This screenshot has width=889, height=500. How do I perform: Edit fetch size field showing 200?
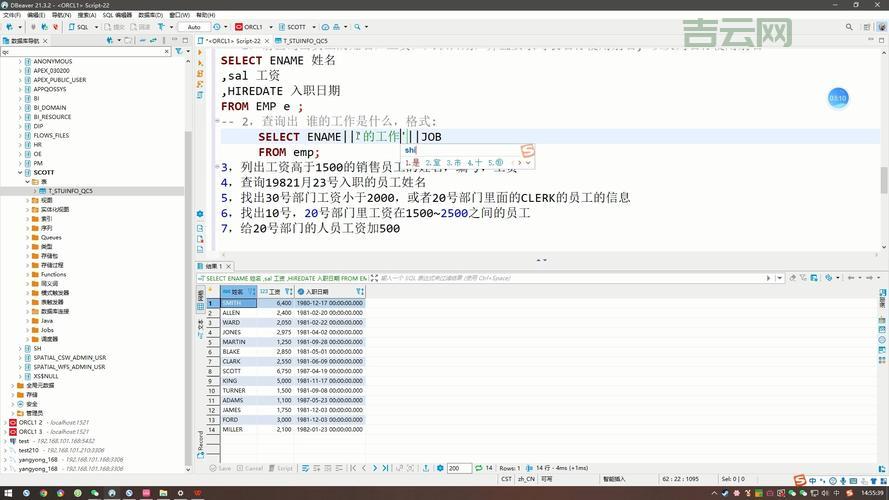[x=459, y=468]
